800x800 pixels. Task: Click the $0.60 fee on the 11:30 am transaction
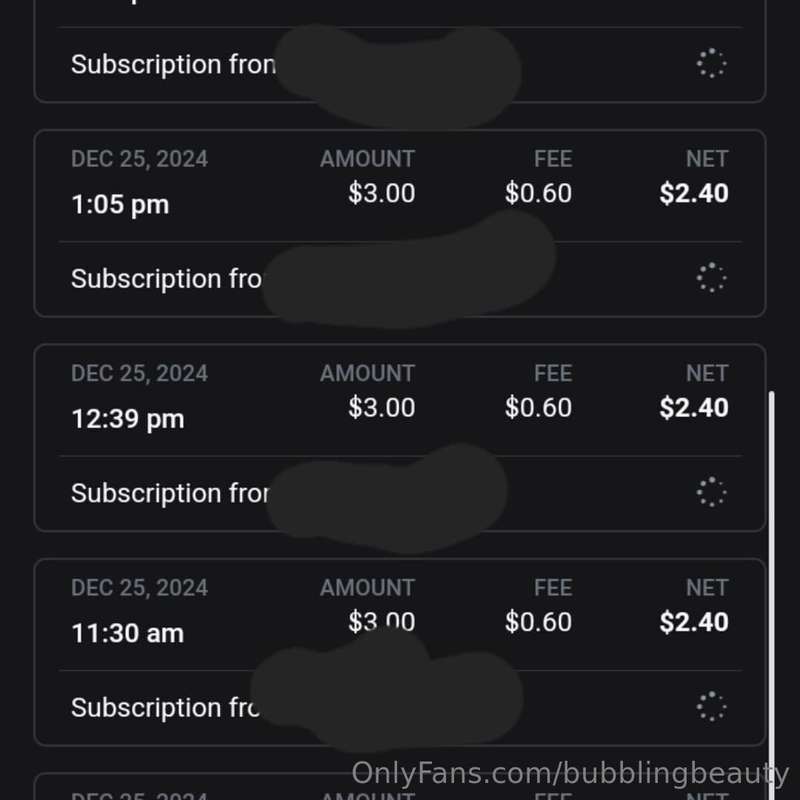pos(538,622)
